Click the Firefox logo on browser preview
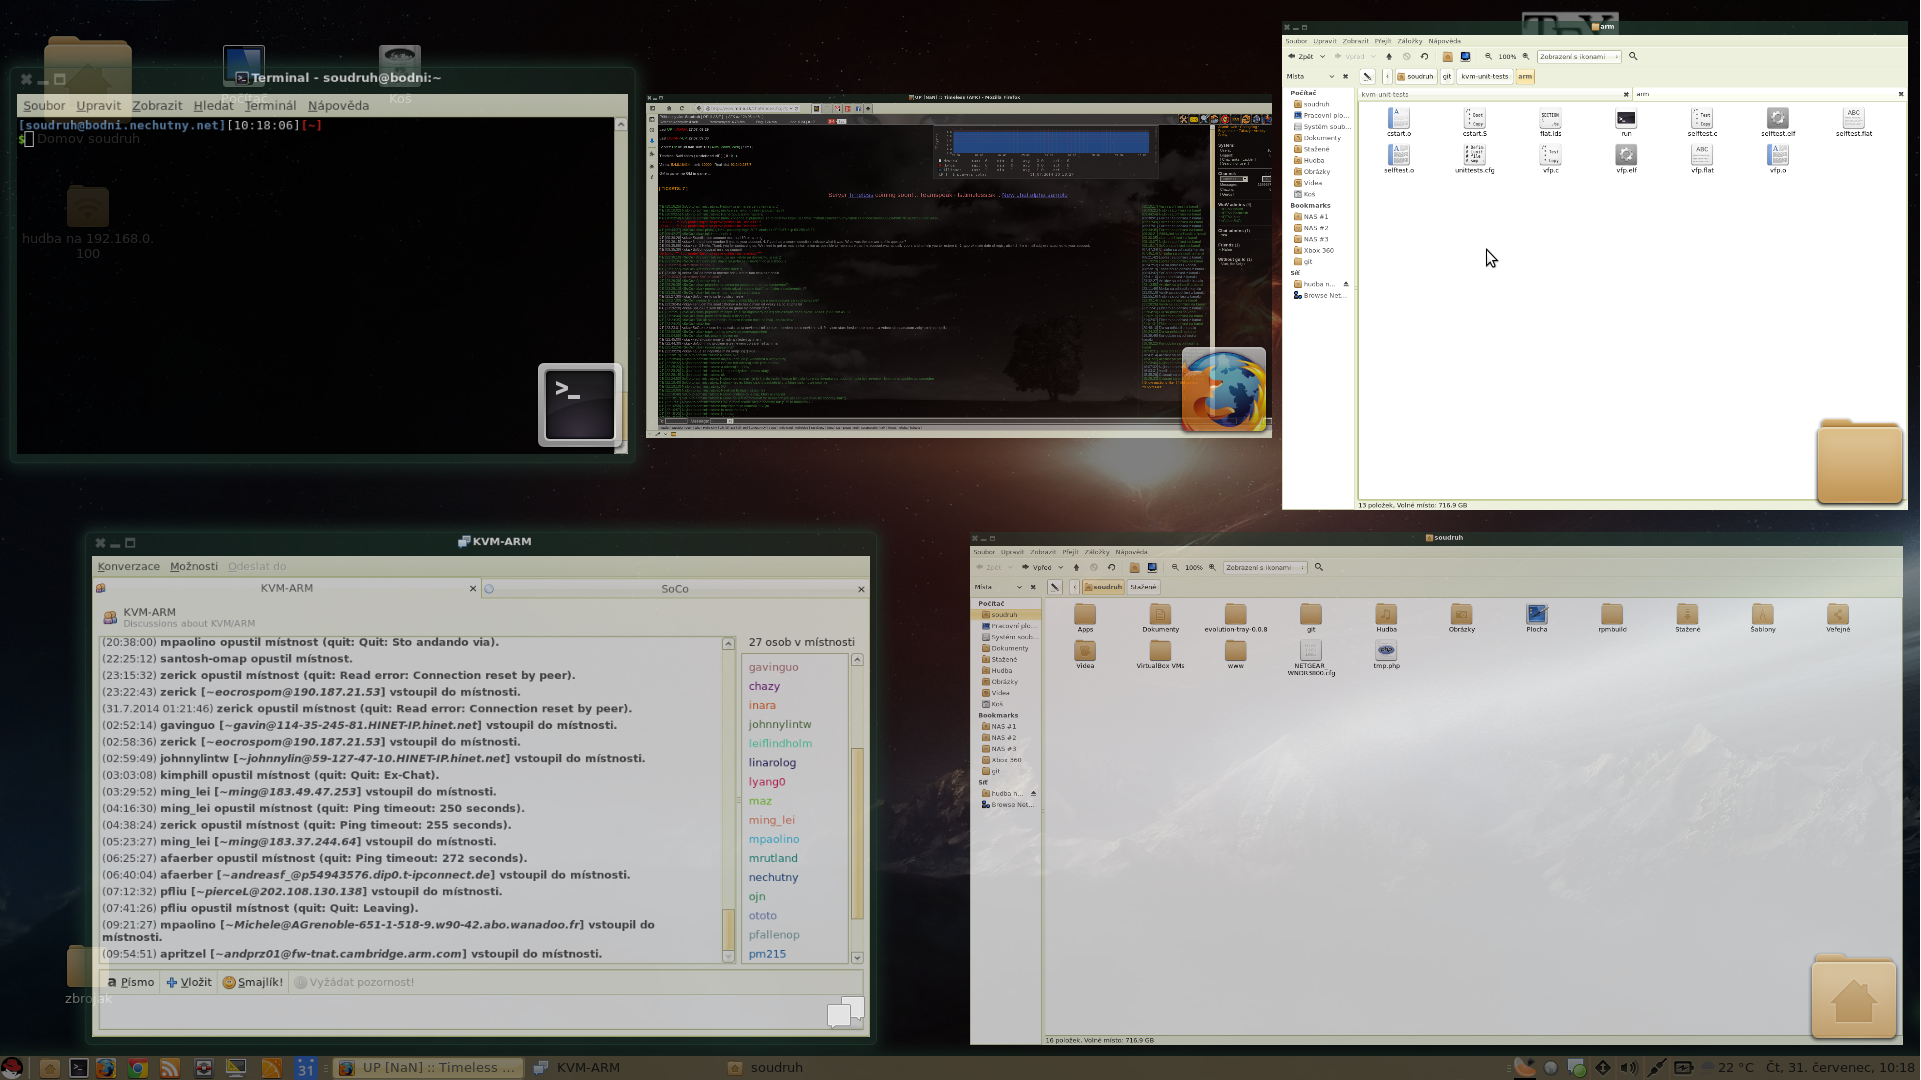The image size is (1921, 1080). coord(1224,390)
